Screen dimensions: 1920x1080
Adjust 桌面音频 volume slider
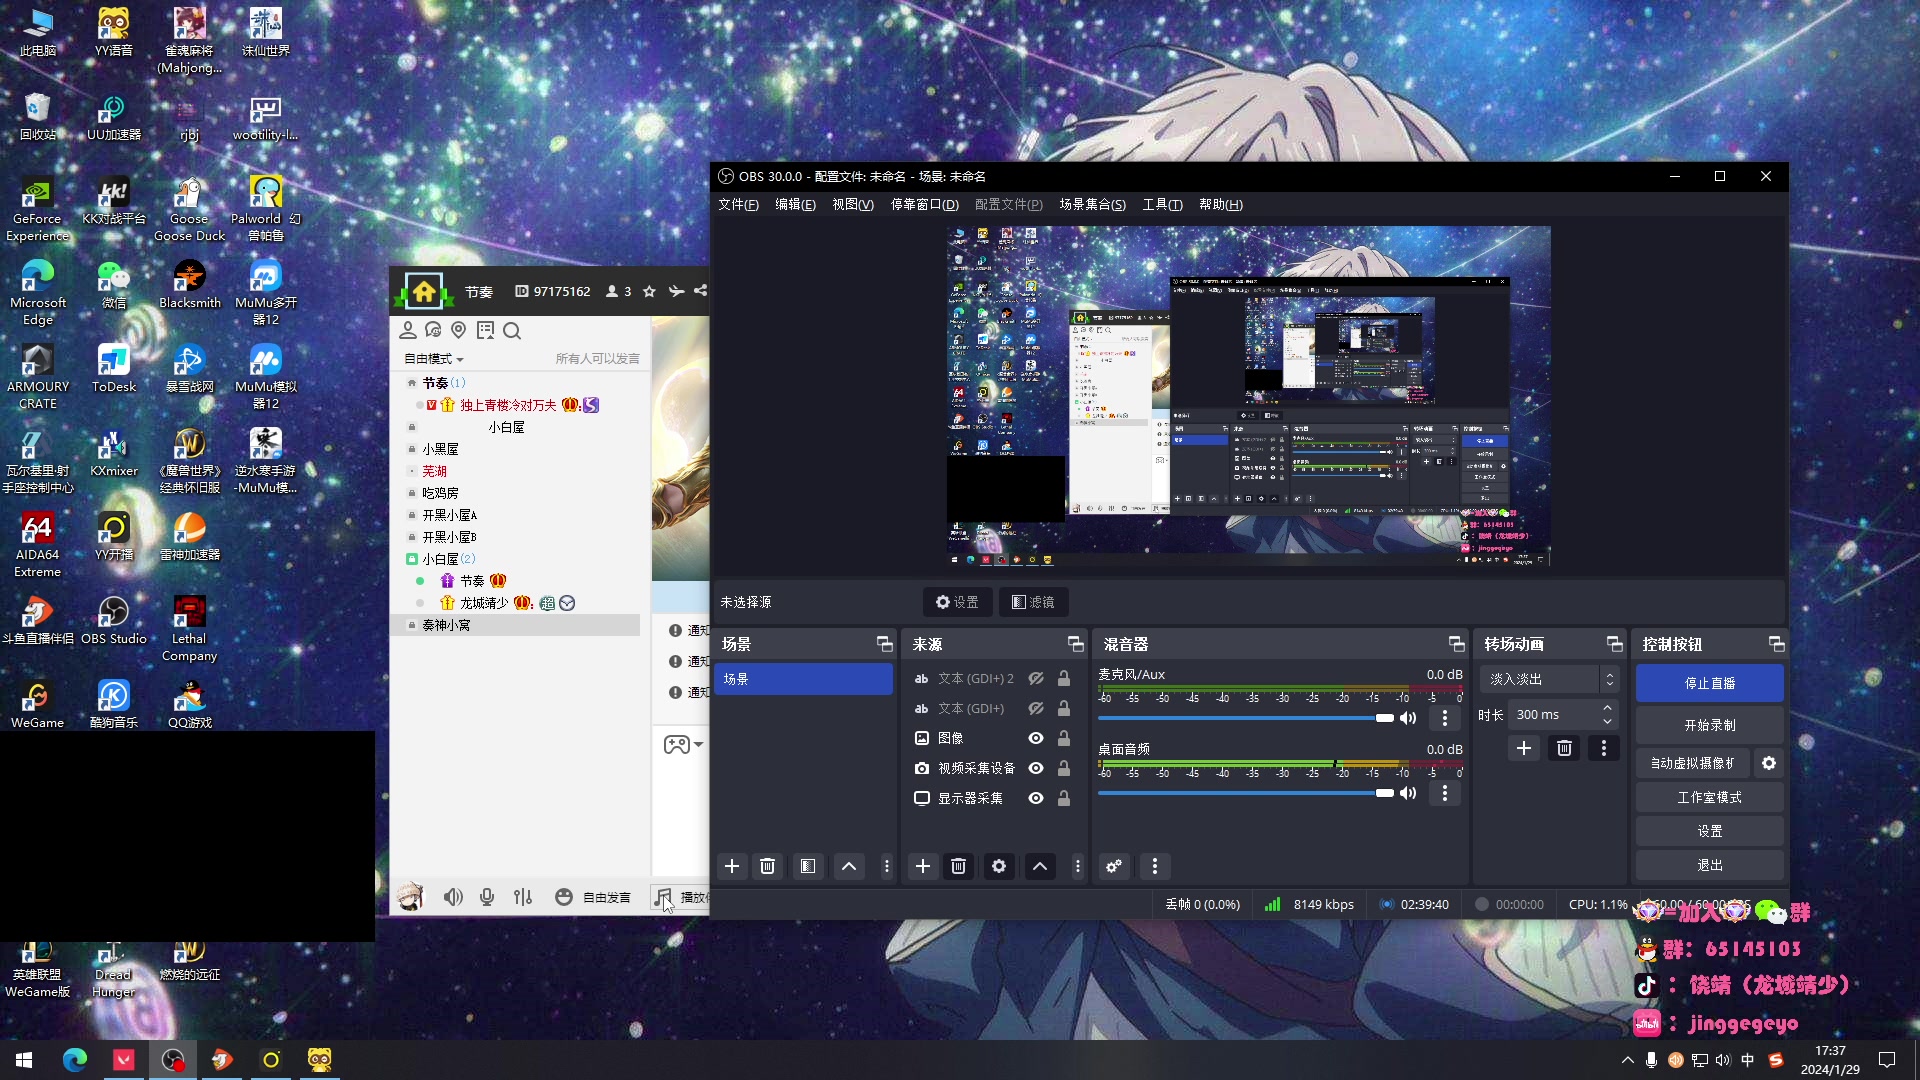pyautogui.click(x=1246, y=793)
